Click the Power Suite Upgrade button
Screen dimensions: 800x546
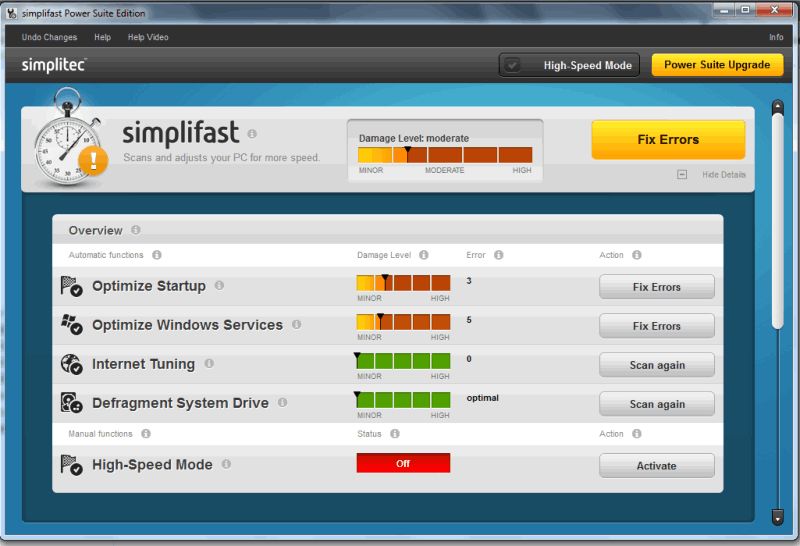point(717,65)
